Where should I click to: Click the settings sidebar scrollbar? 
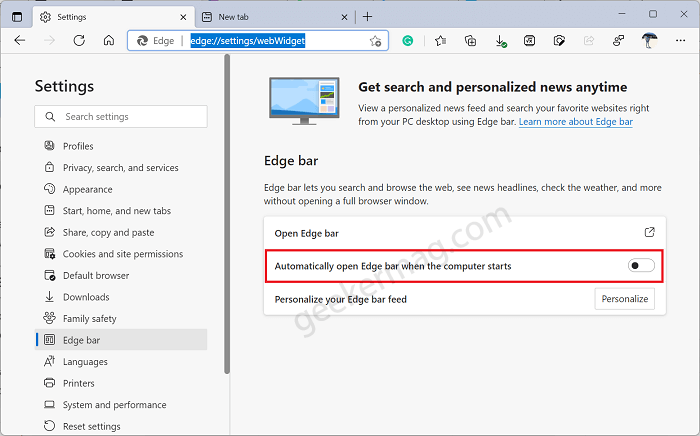227,214
